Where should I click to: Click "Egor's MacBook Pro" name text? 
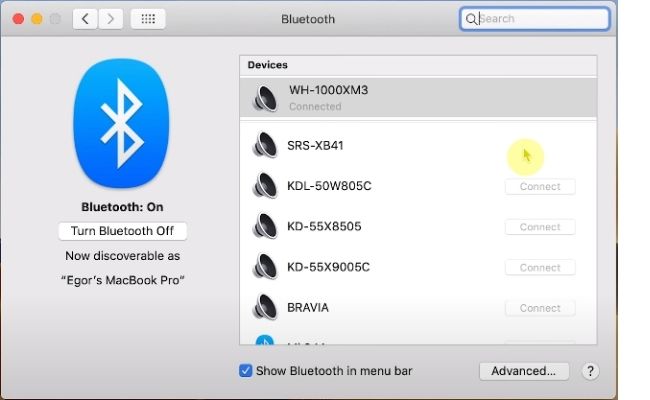(x=123, y=280)
